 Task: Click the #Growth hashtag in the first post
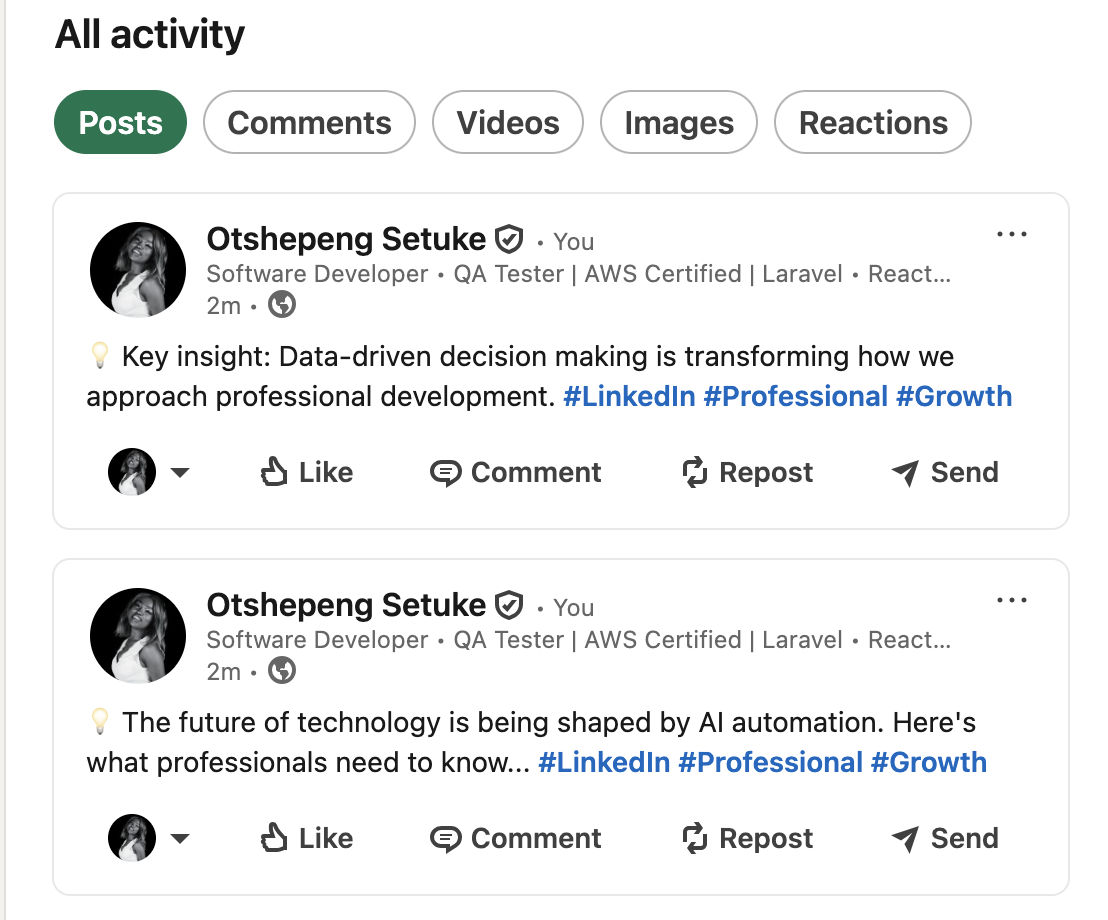click(954, 396)
